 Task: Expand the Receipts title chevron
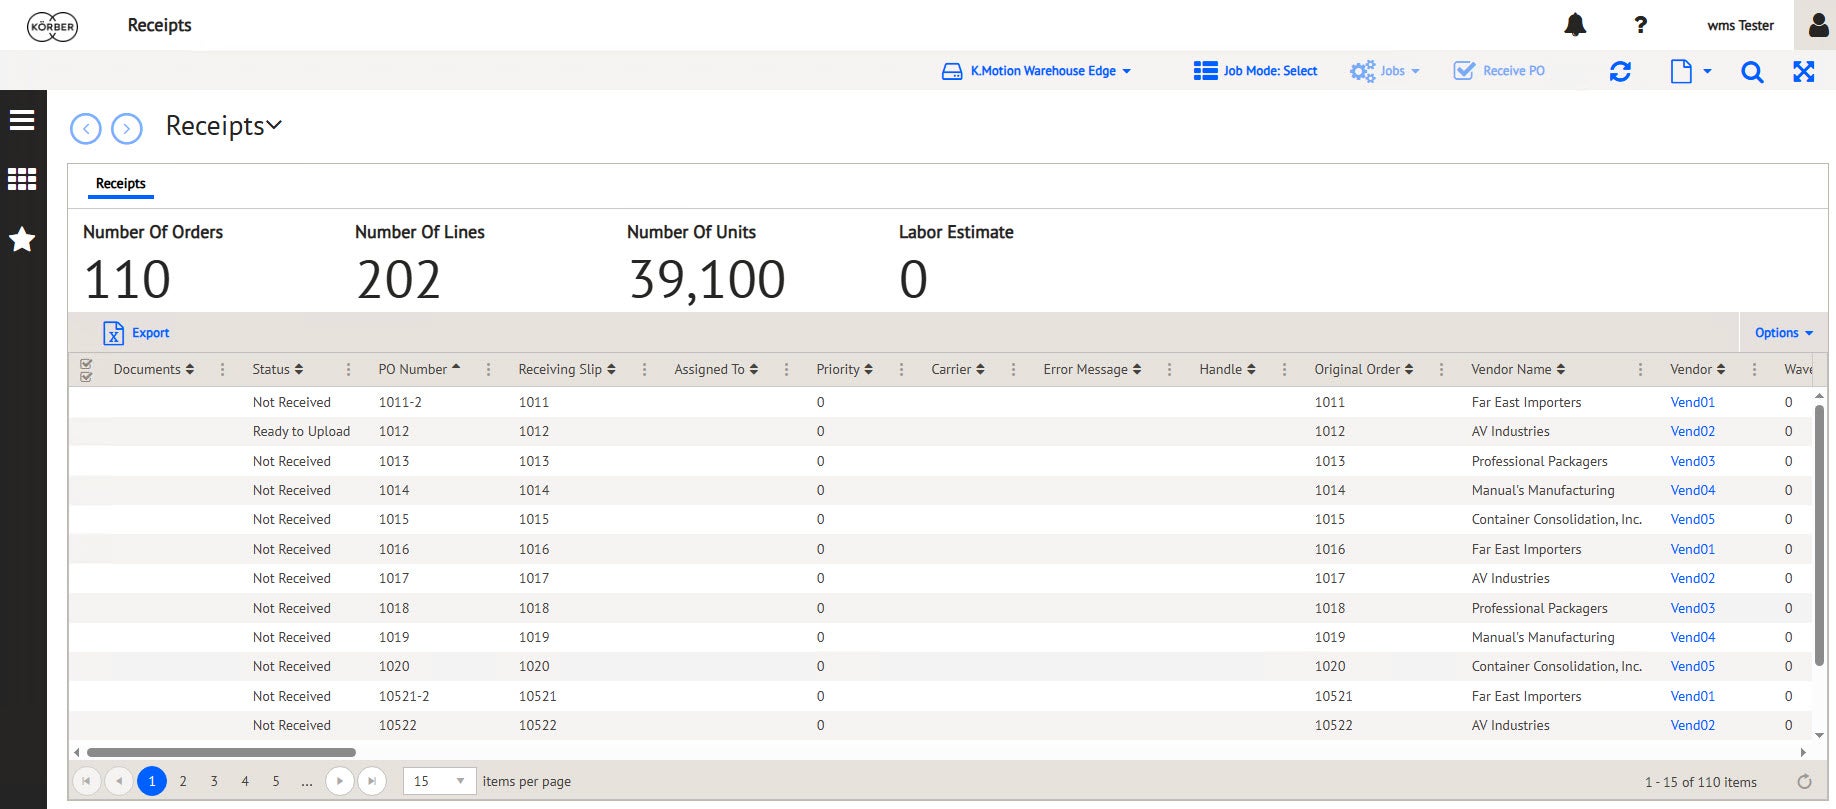click(274, 125)
